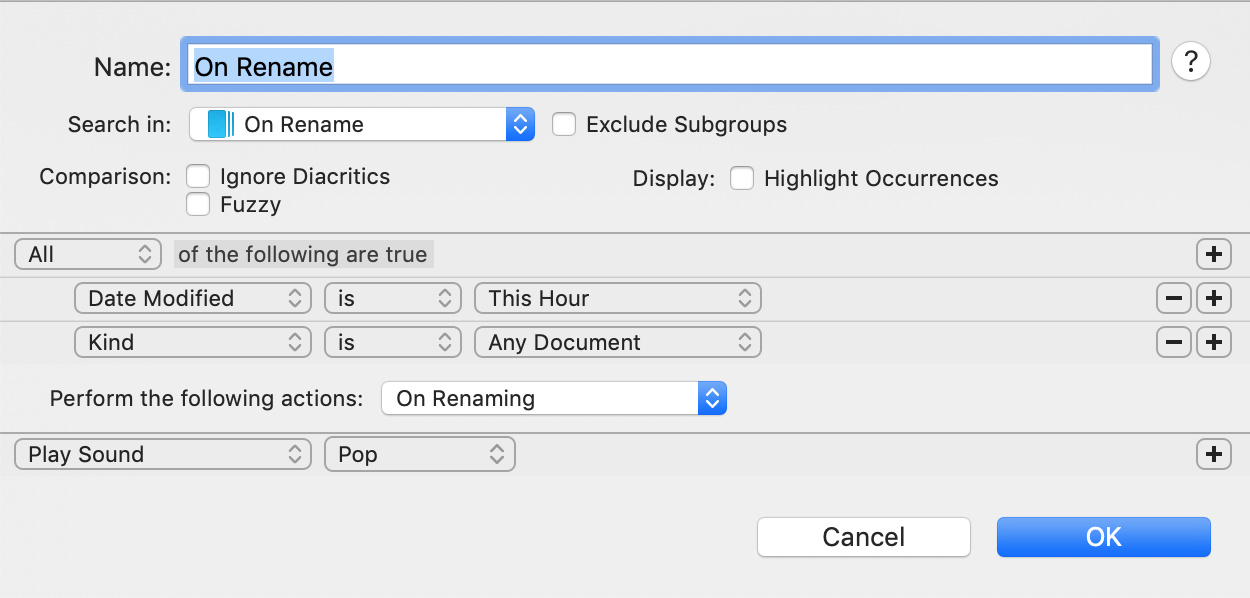Click the help question mark button
This screenshot has height=598, width=1250.
tap(1190, 61)
